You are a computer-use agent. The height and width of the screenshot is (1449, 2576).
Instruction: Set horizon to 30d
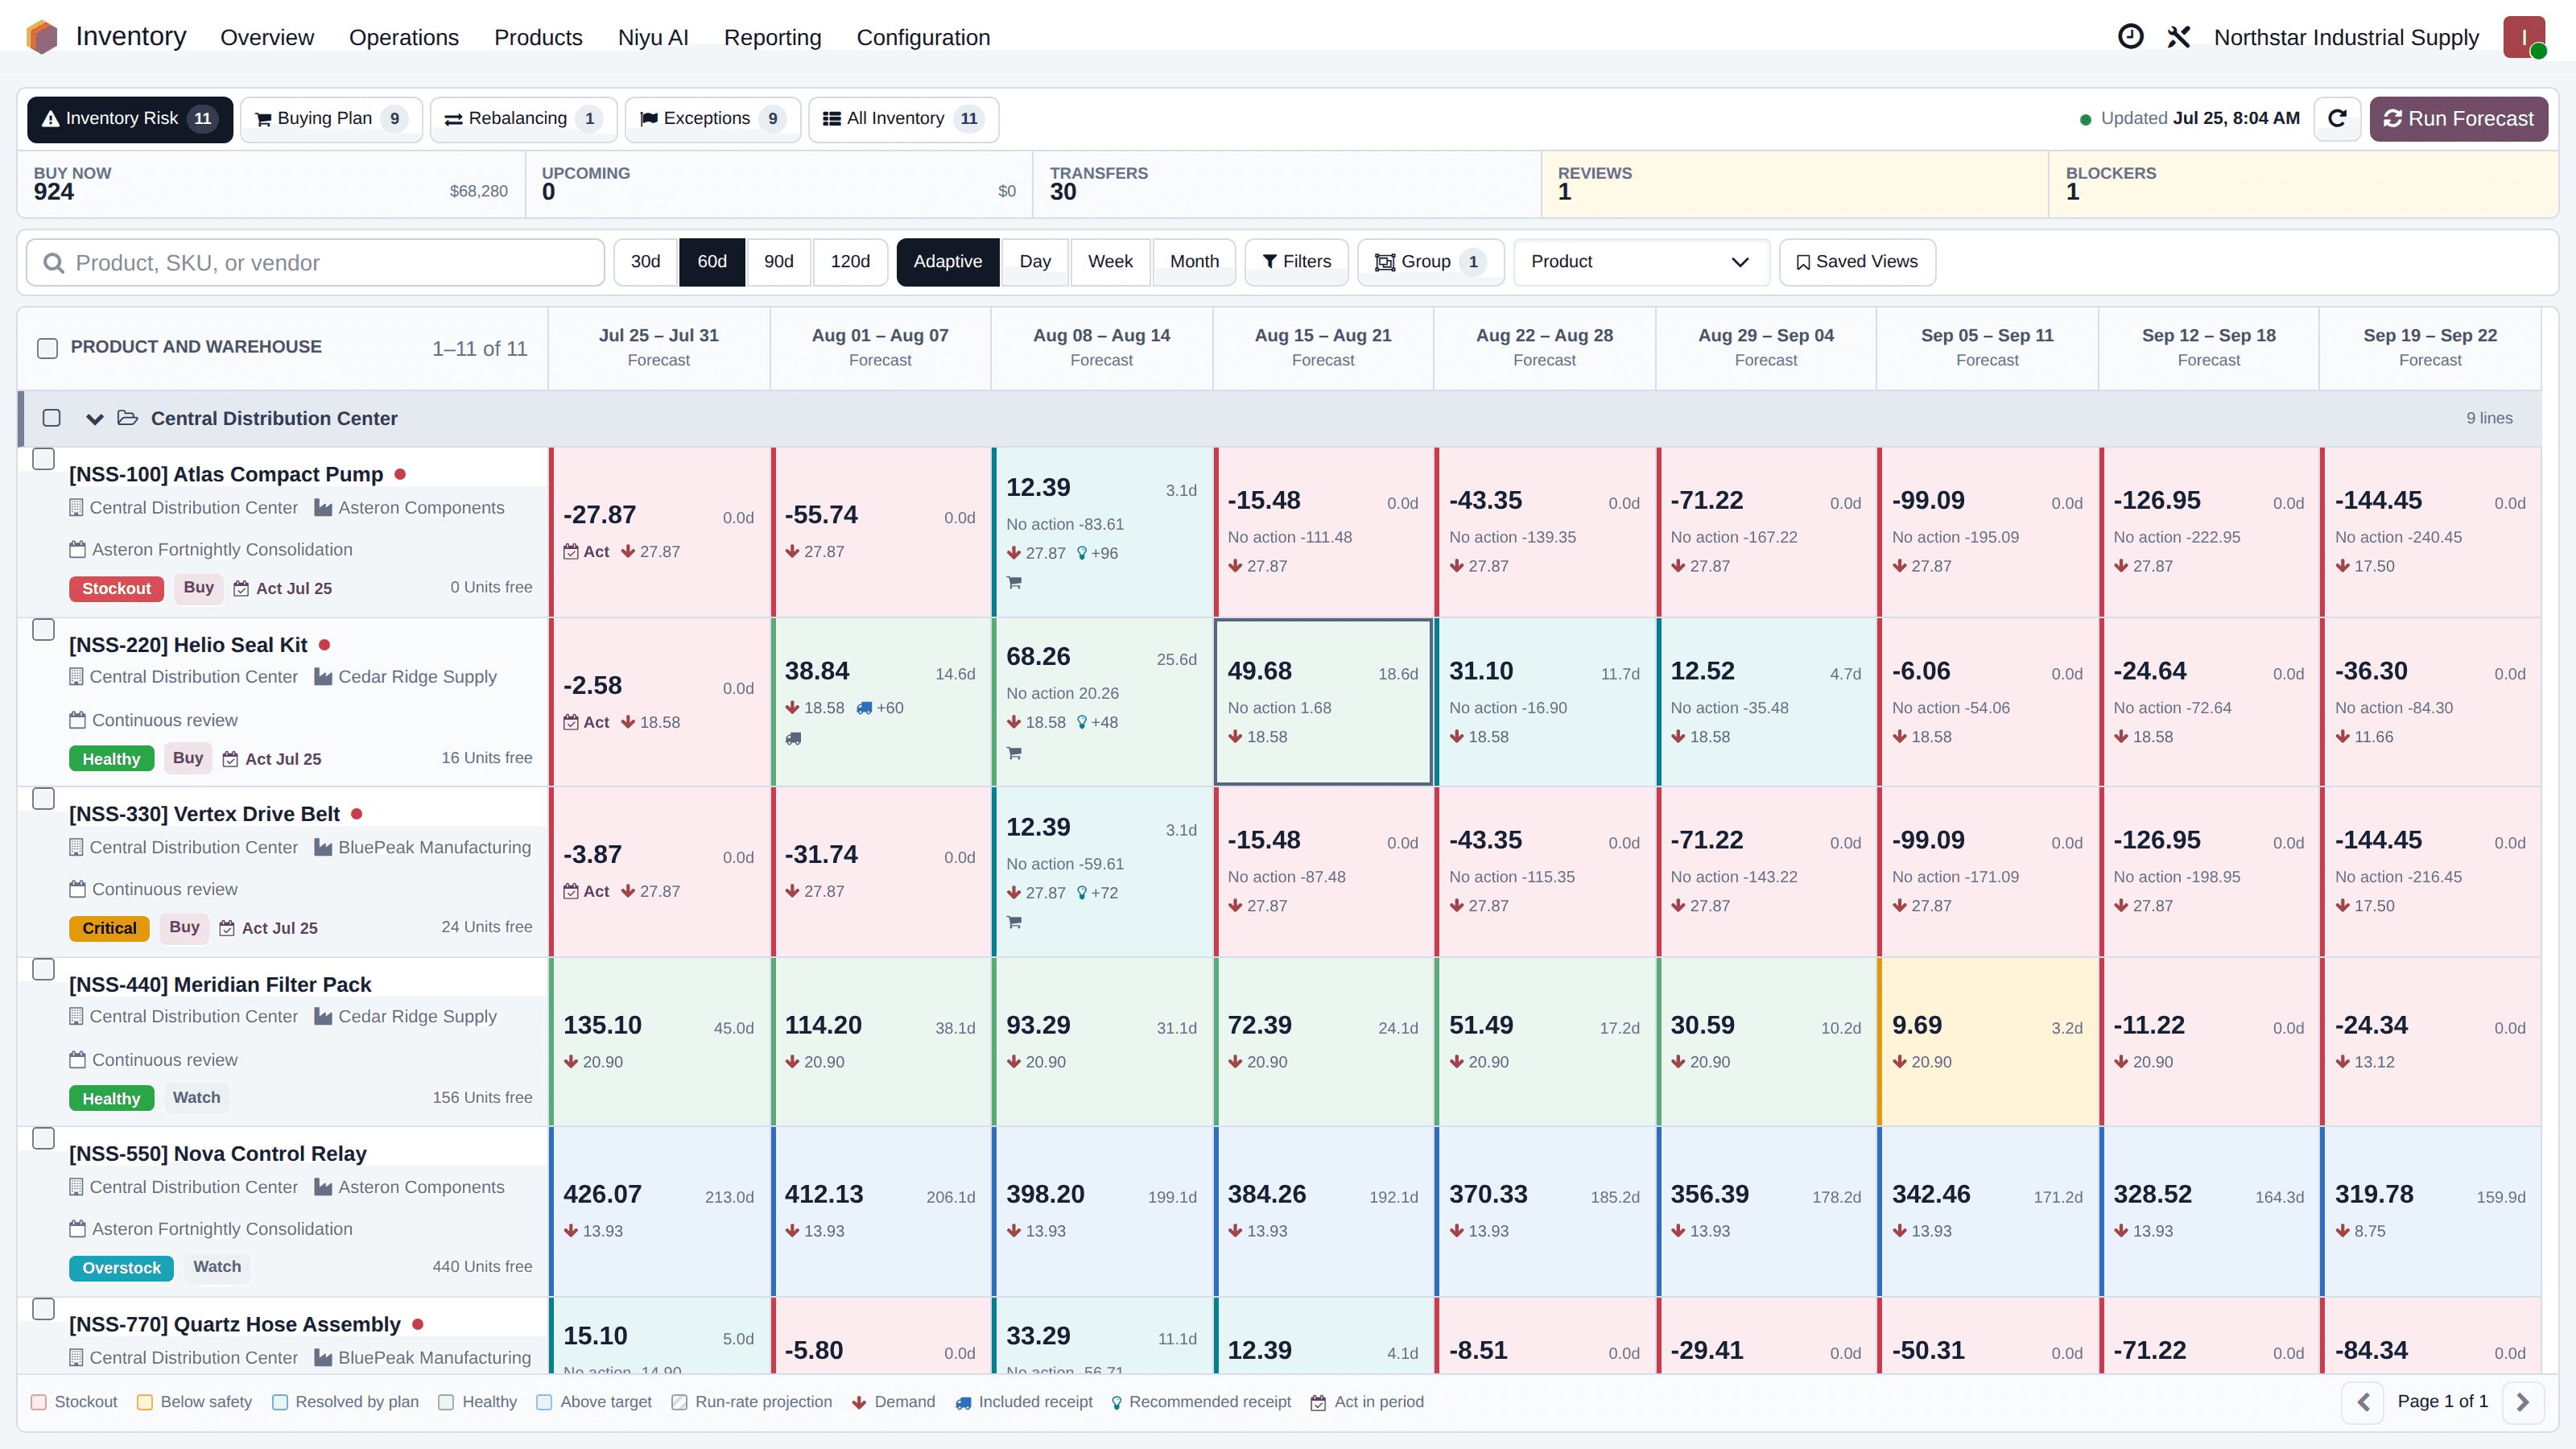pos(645,262)
